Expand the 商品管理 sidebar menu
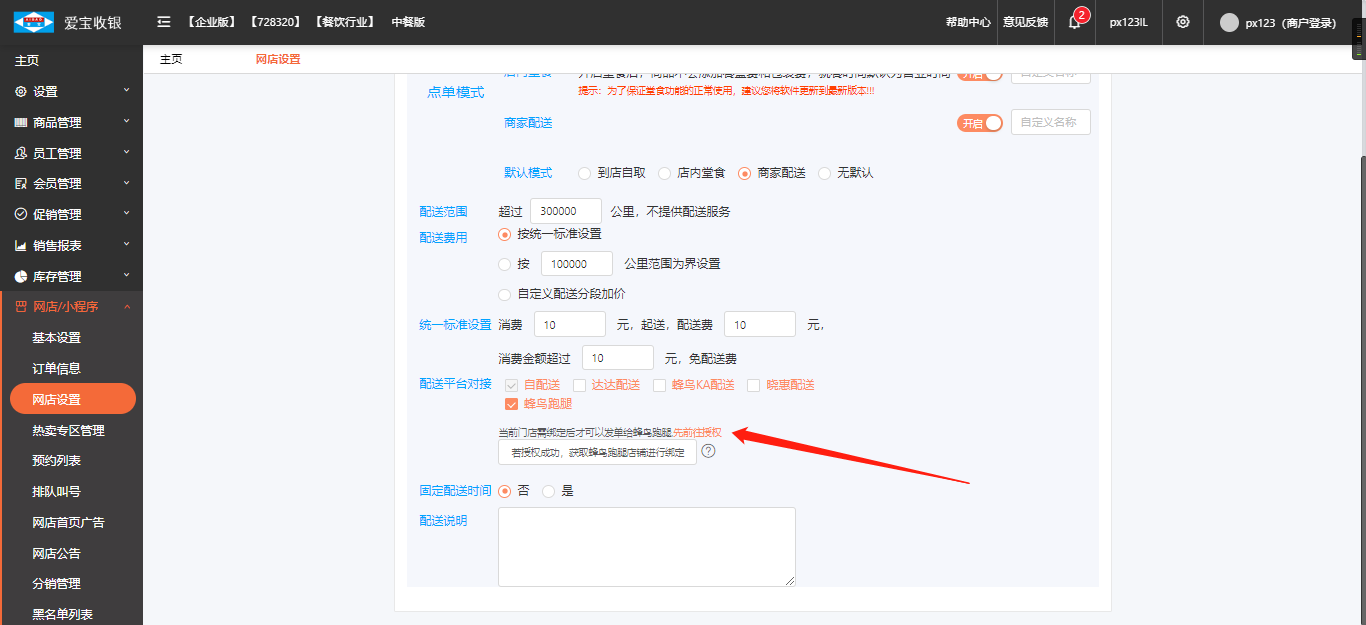Viewport: 1366px width, 625px height. tap(71, 122)
